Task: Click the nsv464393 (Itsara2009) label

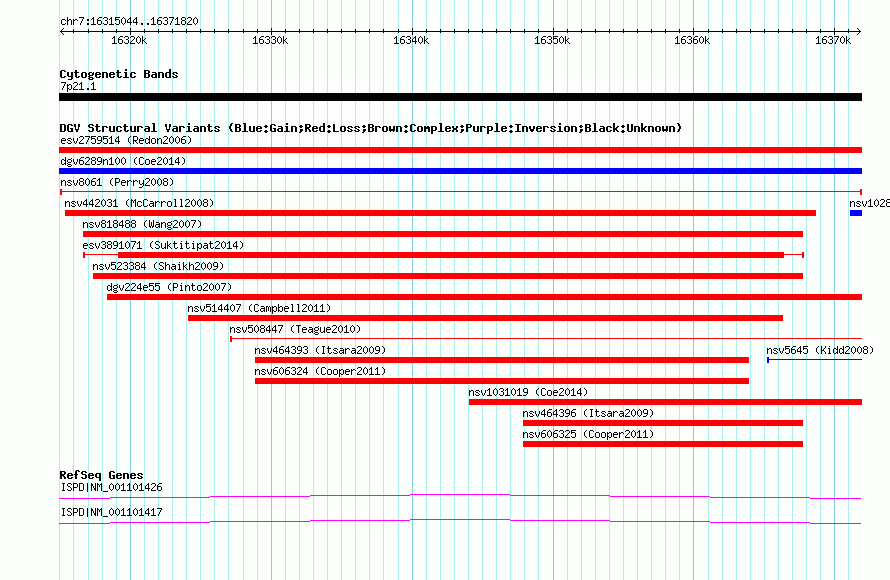Action: tap(320, 350)
